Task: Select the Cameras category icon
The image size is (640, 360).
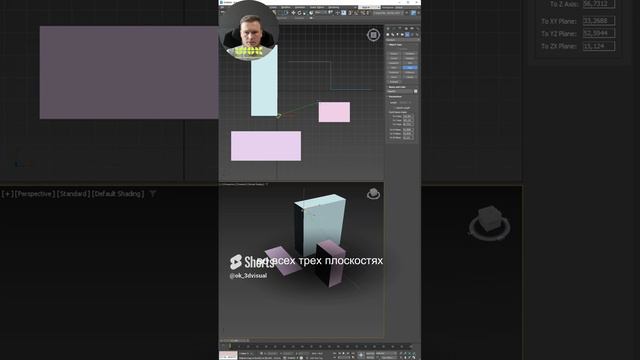Action: tap(402, 34)
